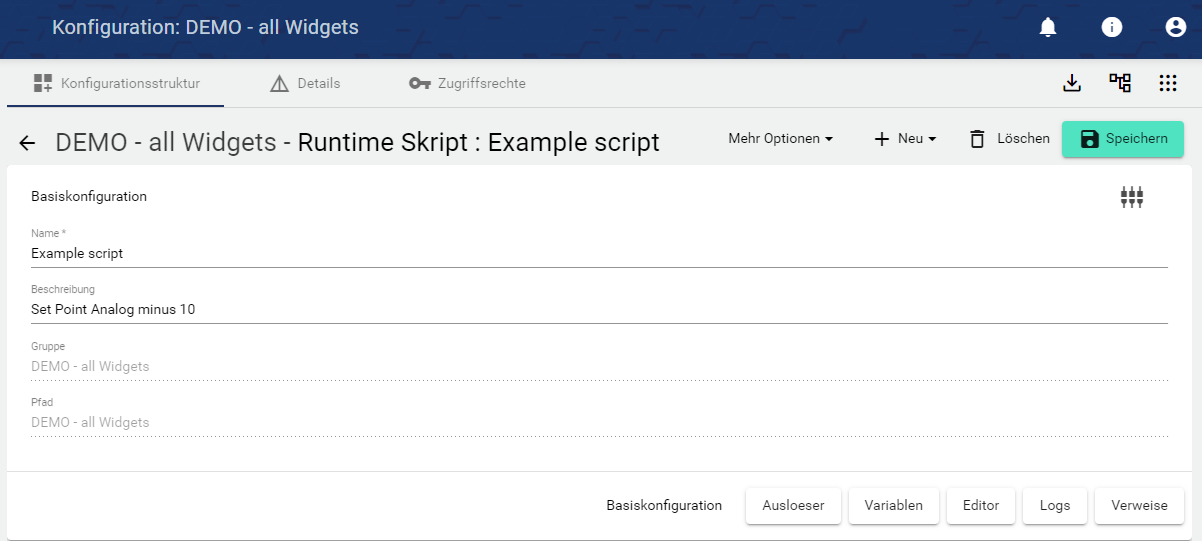Open the Details tab
This screenshot has height=541, width=1202.
coord(305,83)
